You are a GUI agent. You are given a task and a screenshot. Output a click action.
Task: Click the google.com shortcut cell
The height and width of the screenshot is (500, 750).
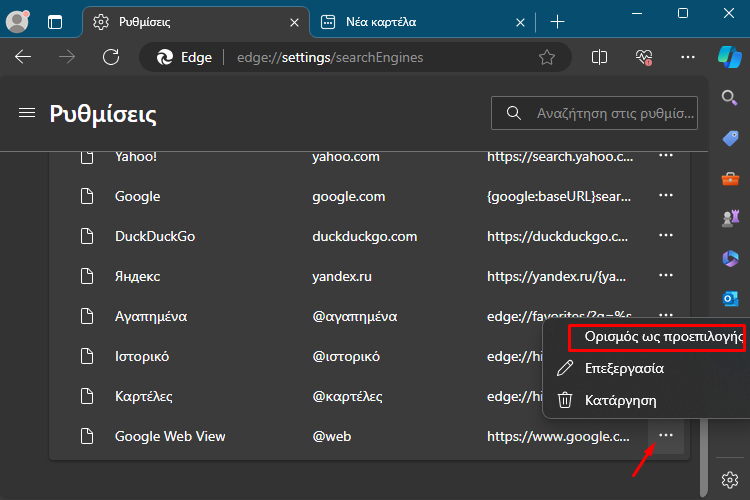(349, 196)
